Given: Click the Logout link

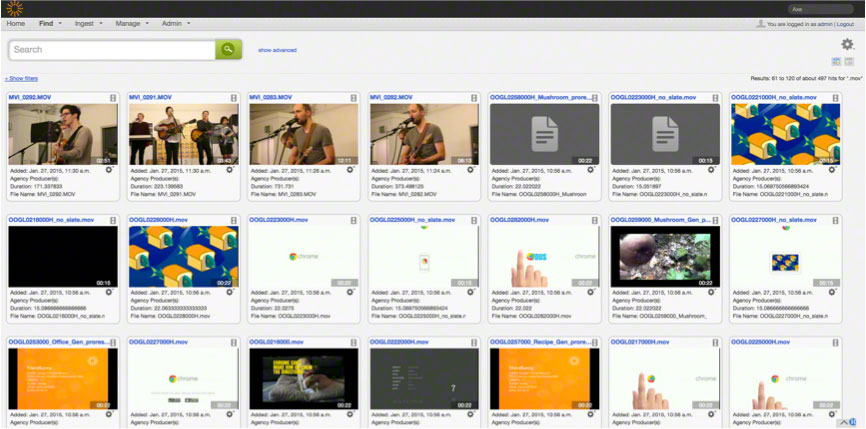Looking at the screenshot, I should tap(846, 24).
